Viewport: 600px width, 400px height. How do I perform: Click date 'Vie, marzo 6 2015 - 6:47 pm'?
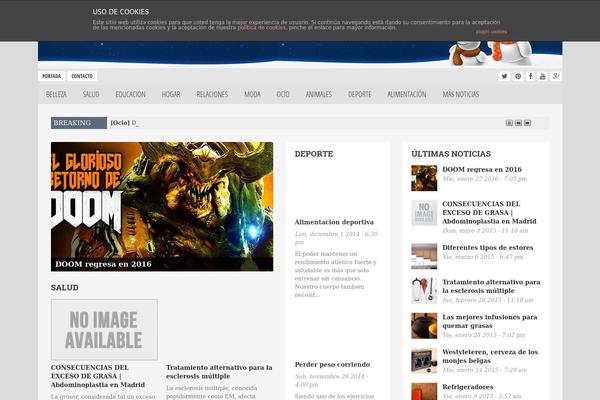pyautogui.click(x=483, y=257)
